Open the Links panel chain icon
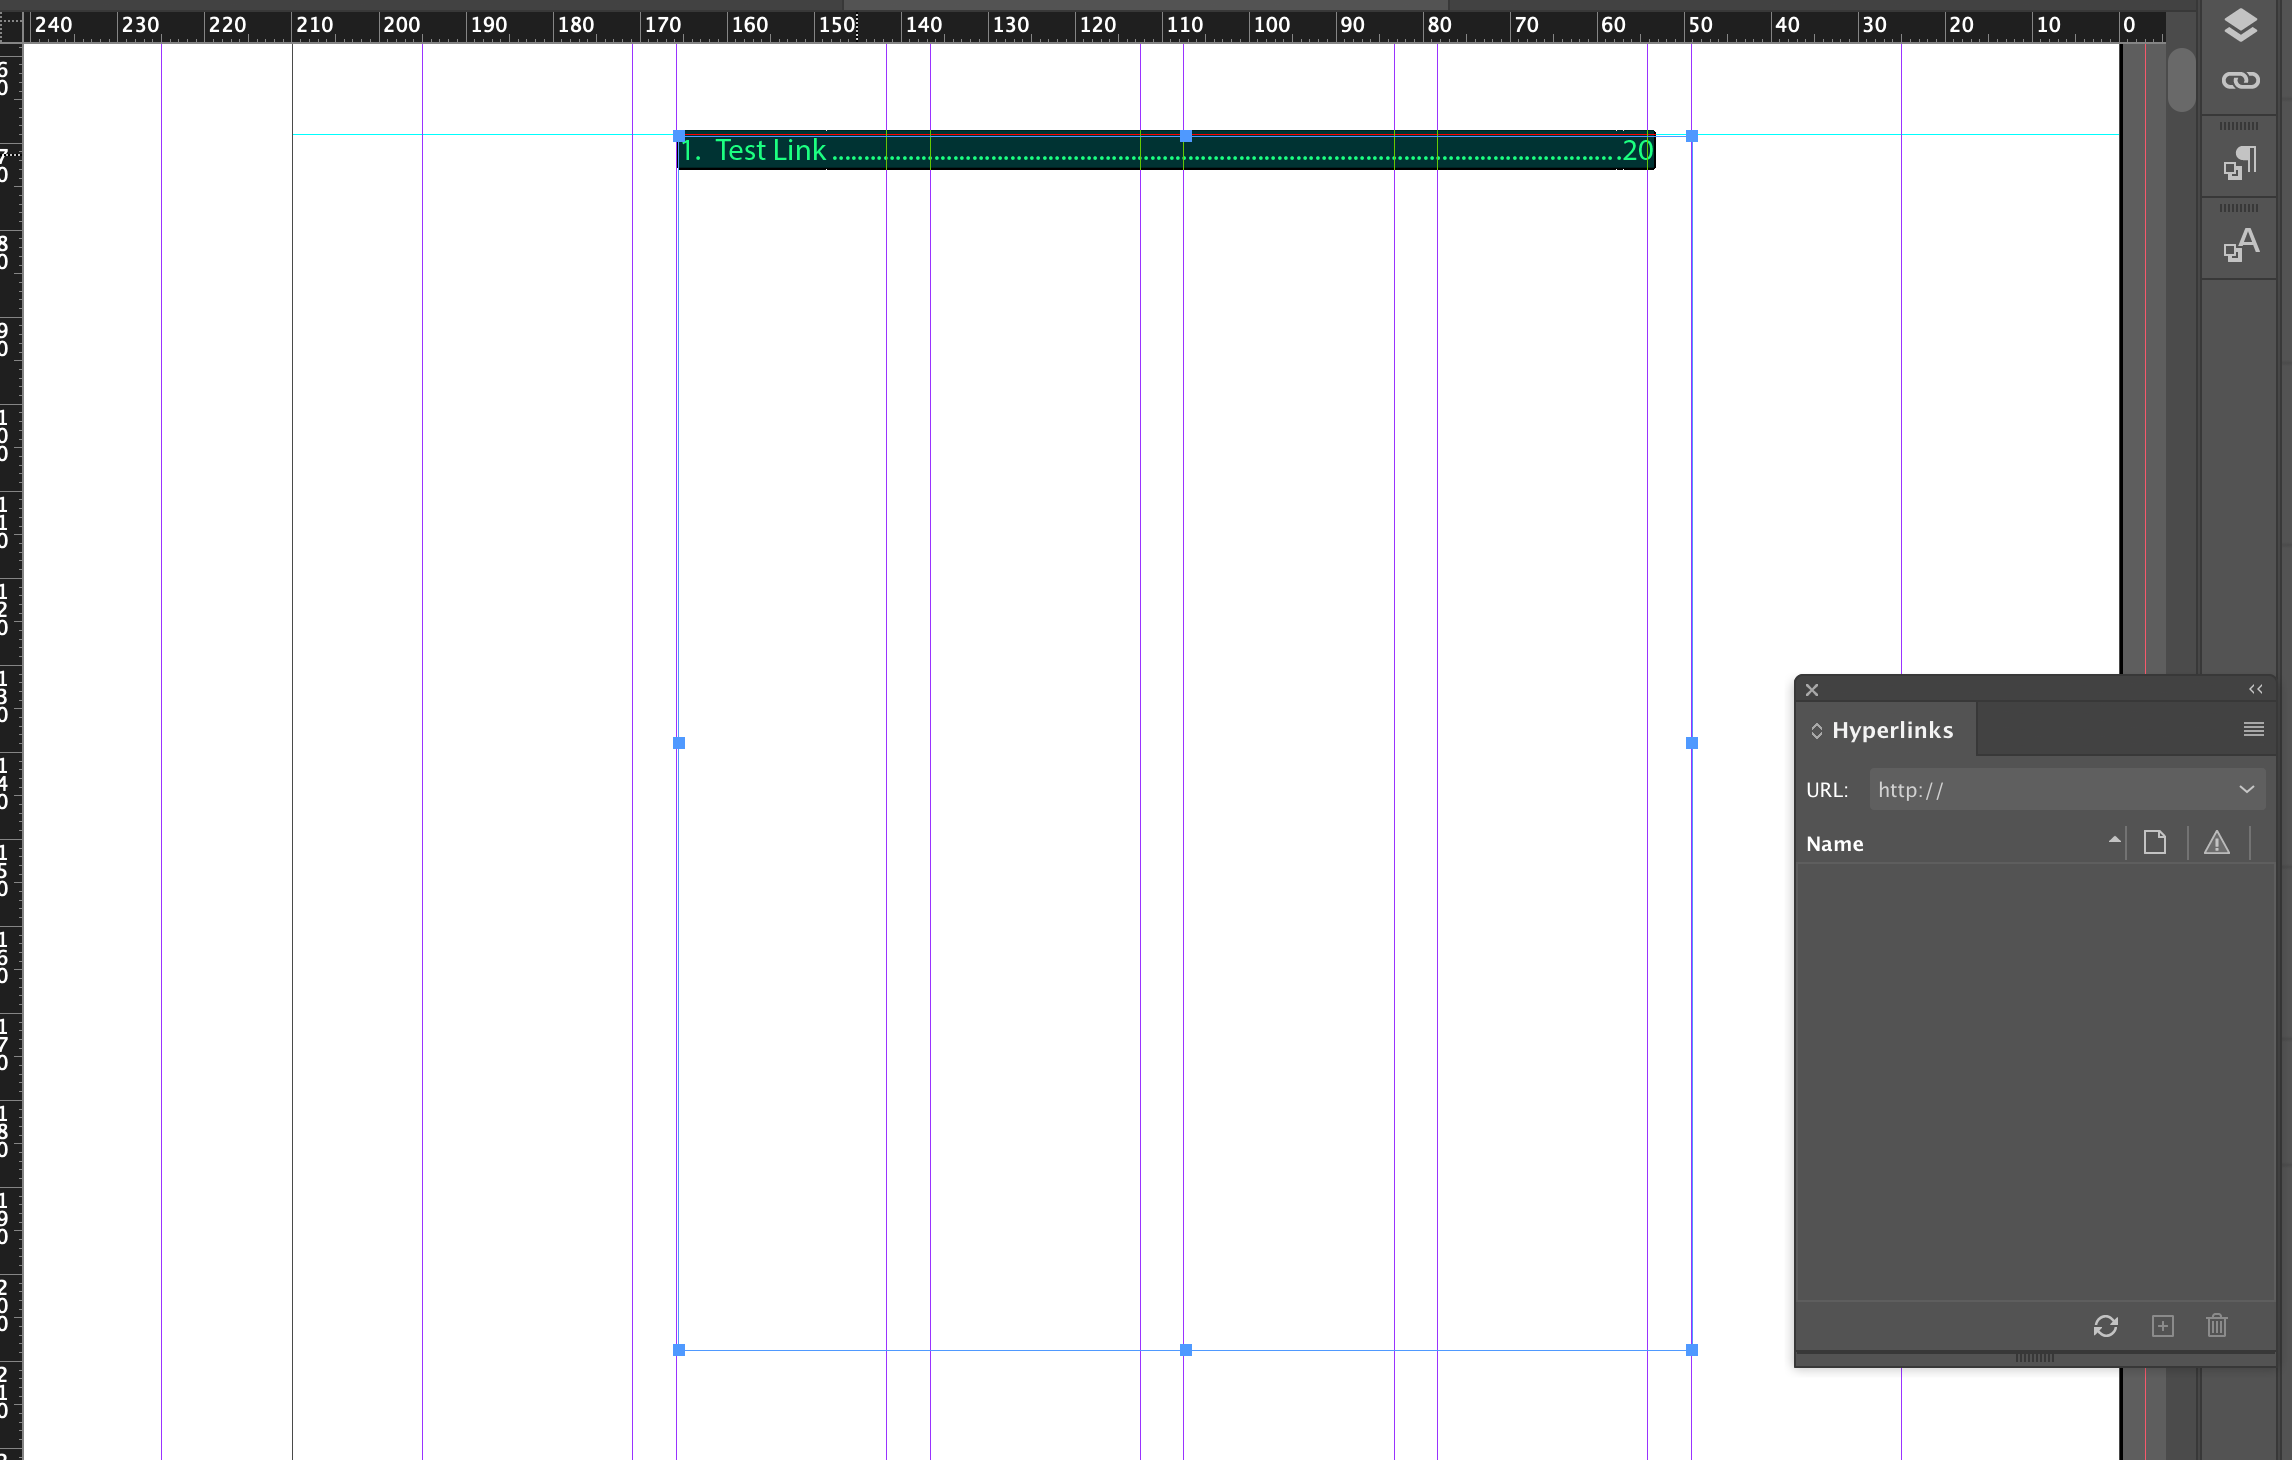 2240,80
